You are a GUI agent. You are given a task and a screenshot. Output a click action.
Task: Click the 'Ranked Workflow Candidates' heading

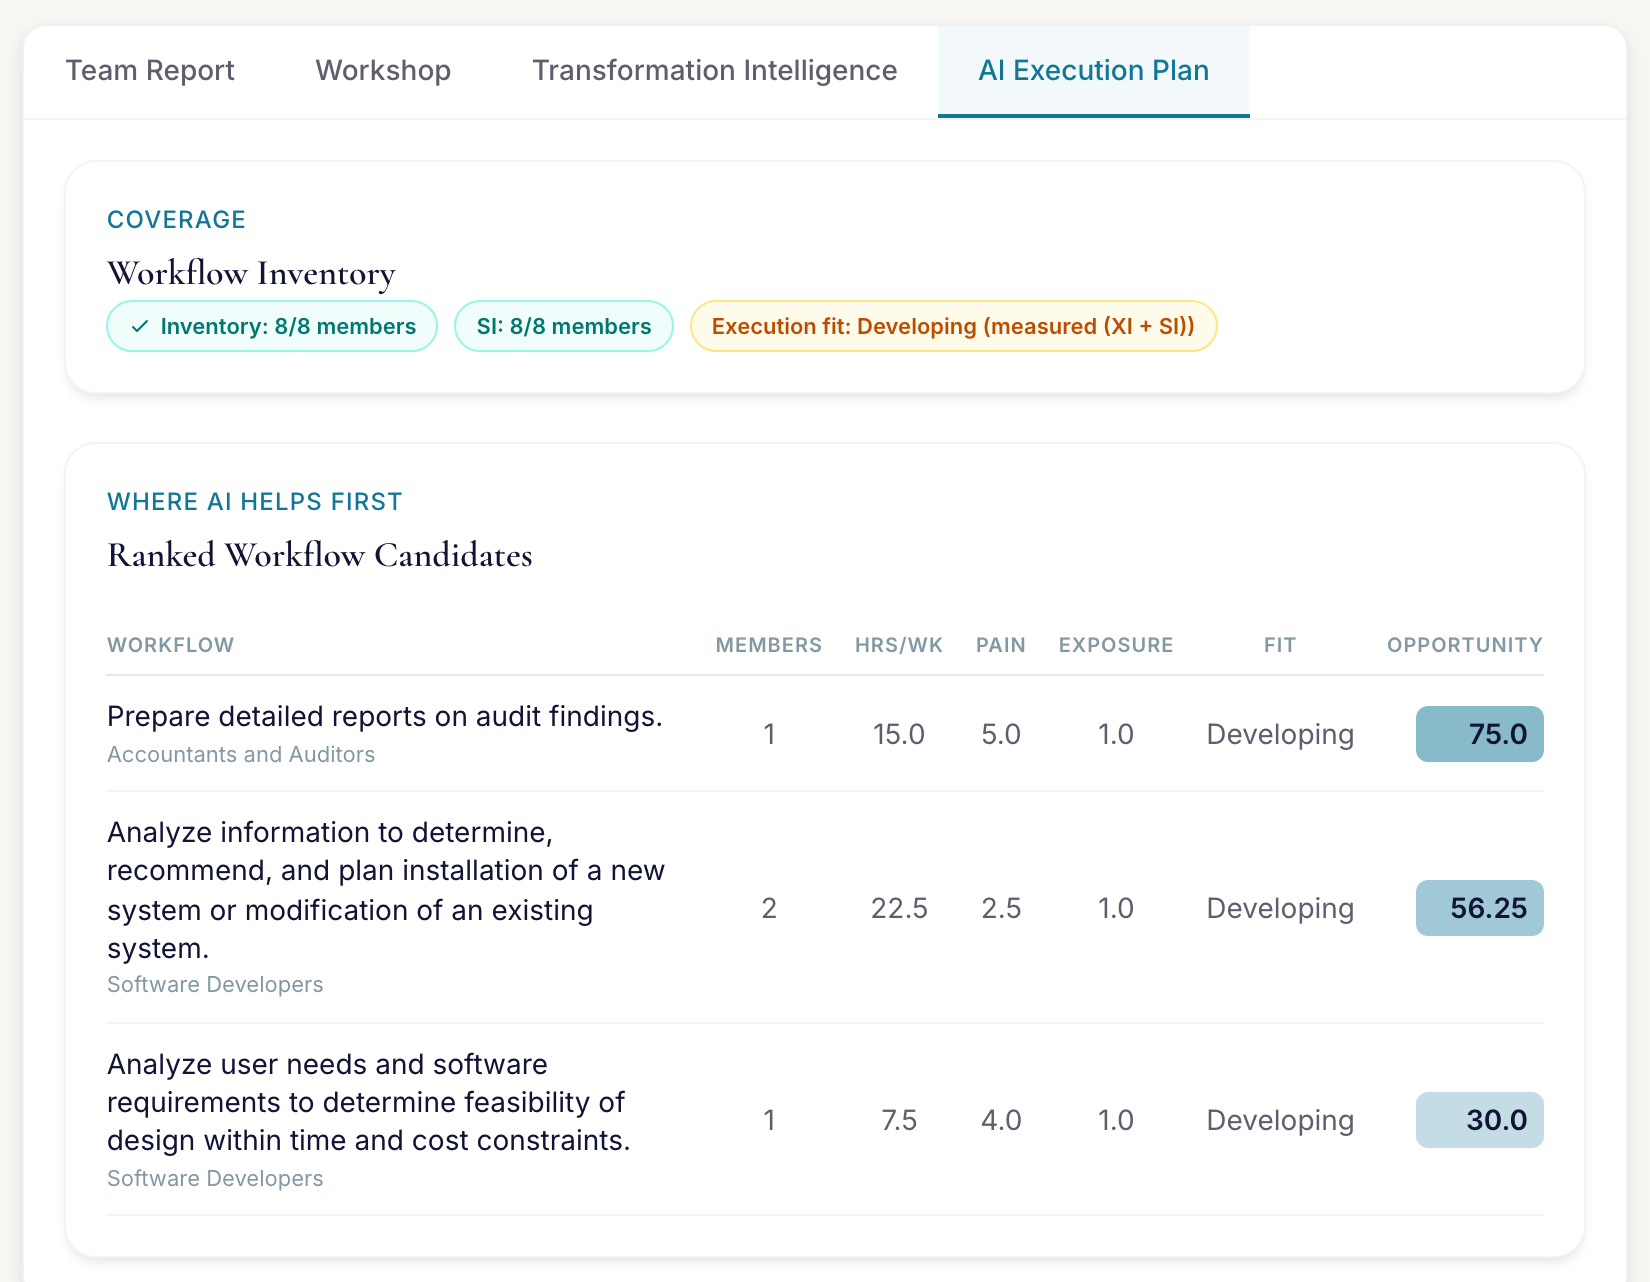tap(320, 555)
